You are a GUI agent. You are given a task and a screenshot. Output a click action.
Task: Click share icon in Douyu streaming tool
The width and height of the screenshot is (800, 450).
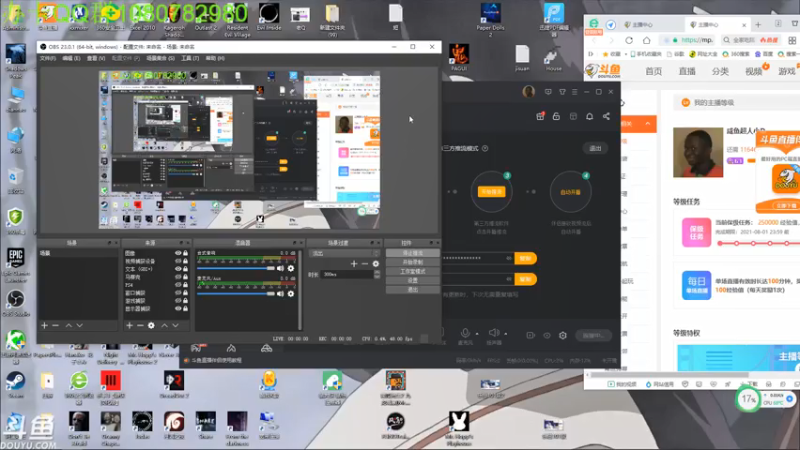point(606,116)
